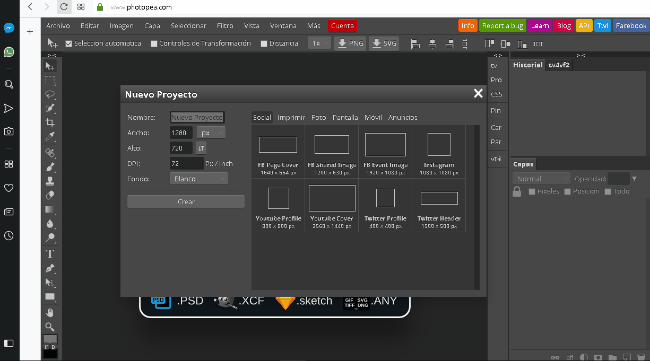Open the px units dropdown

pos(211,133)
